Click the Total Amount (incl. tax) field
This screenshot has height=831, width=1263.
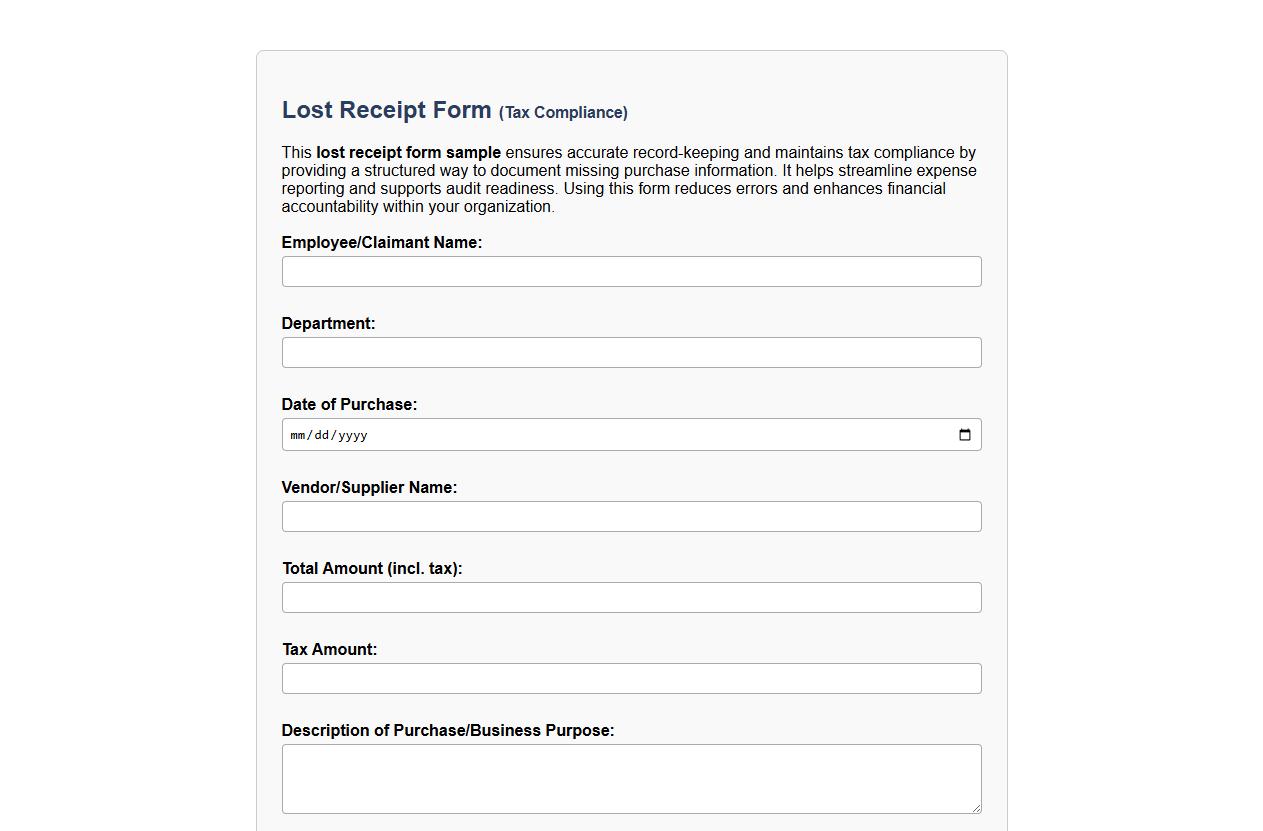(x=631, y=597)
